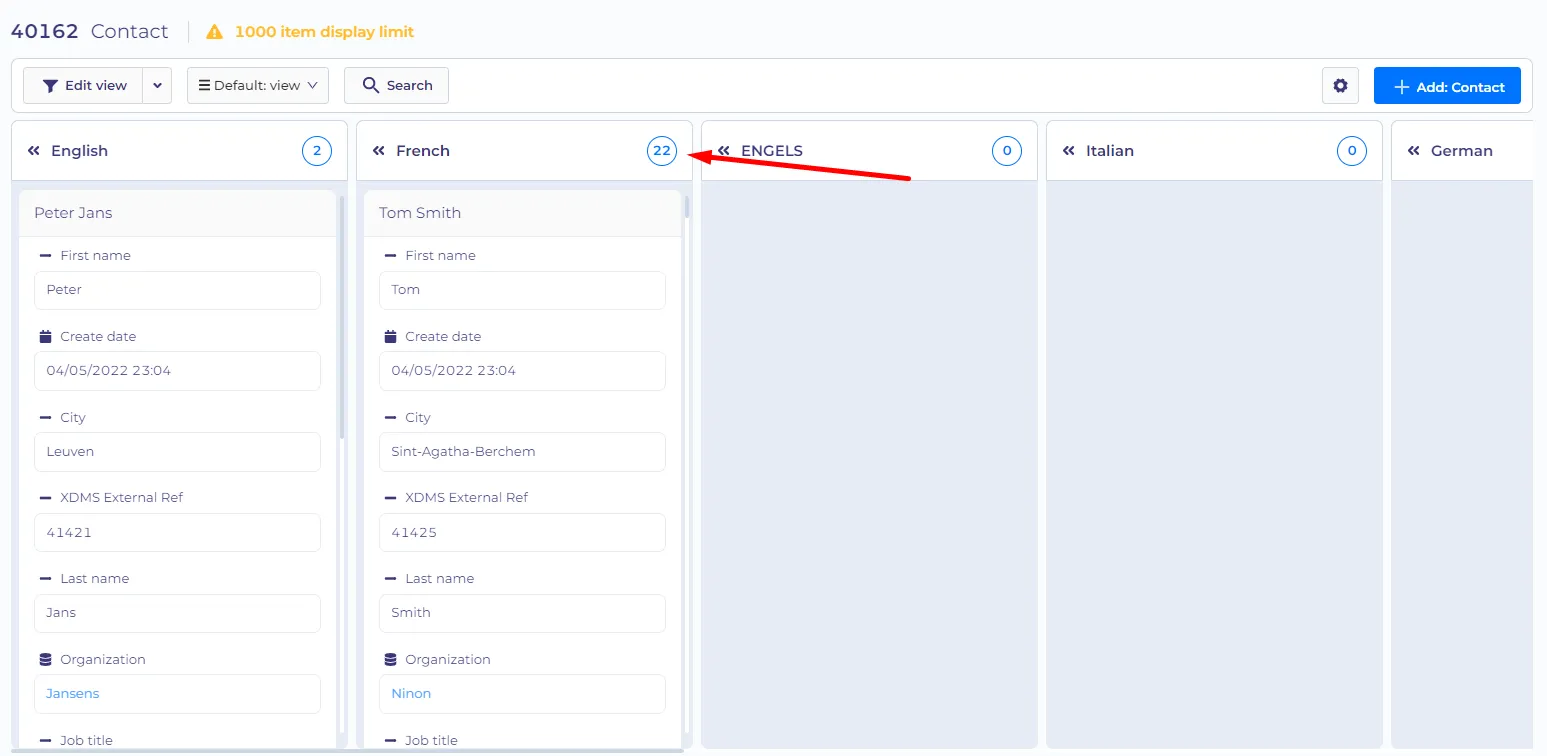
Task: Click the warning triangle icon for display limit
Action: 214,32
